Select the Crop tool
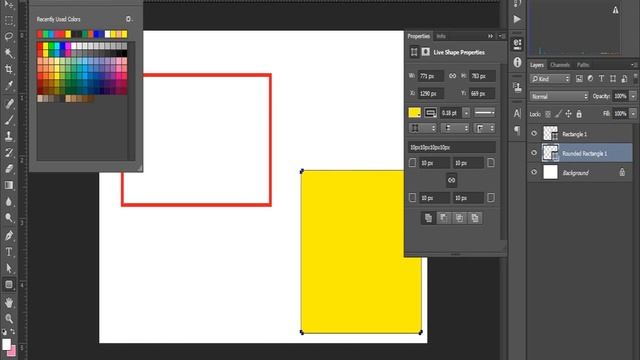This screenshot has height=360, width=640. pyautogui.click(x=9, y=69)
